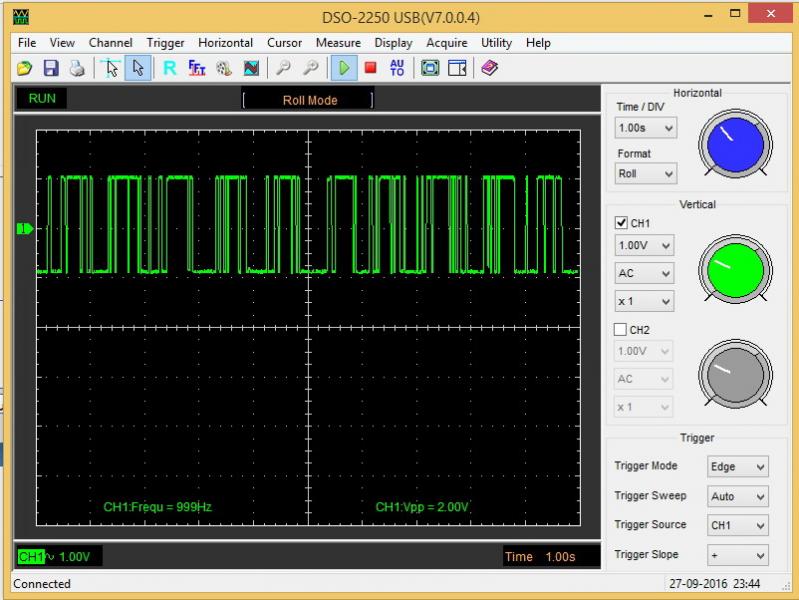Click the RUN status indicator
Viewport: 799px width, 600px height.
click(42, 98)
